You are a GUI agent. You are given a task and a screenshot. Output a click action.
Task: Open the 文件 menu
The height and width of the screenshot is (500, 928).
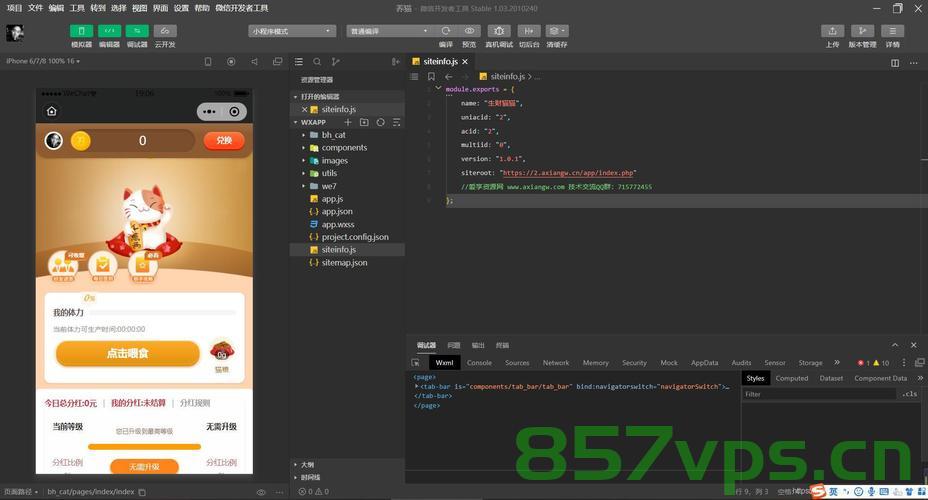pos(36,8)
